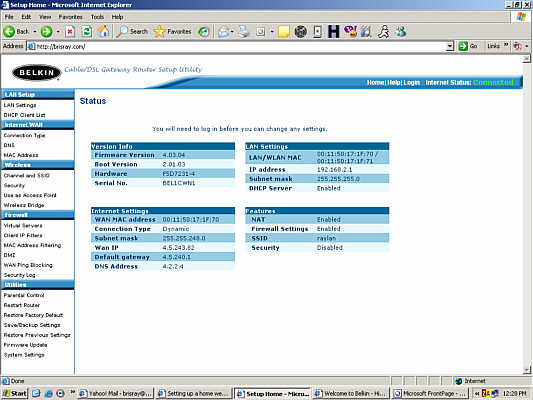
Task: Click the Print toolbar icon
Action: 243,32
